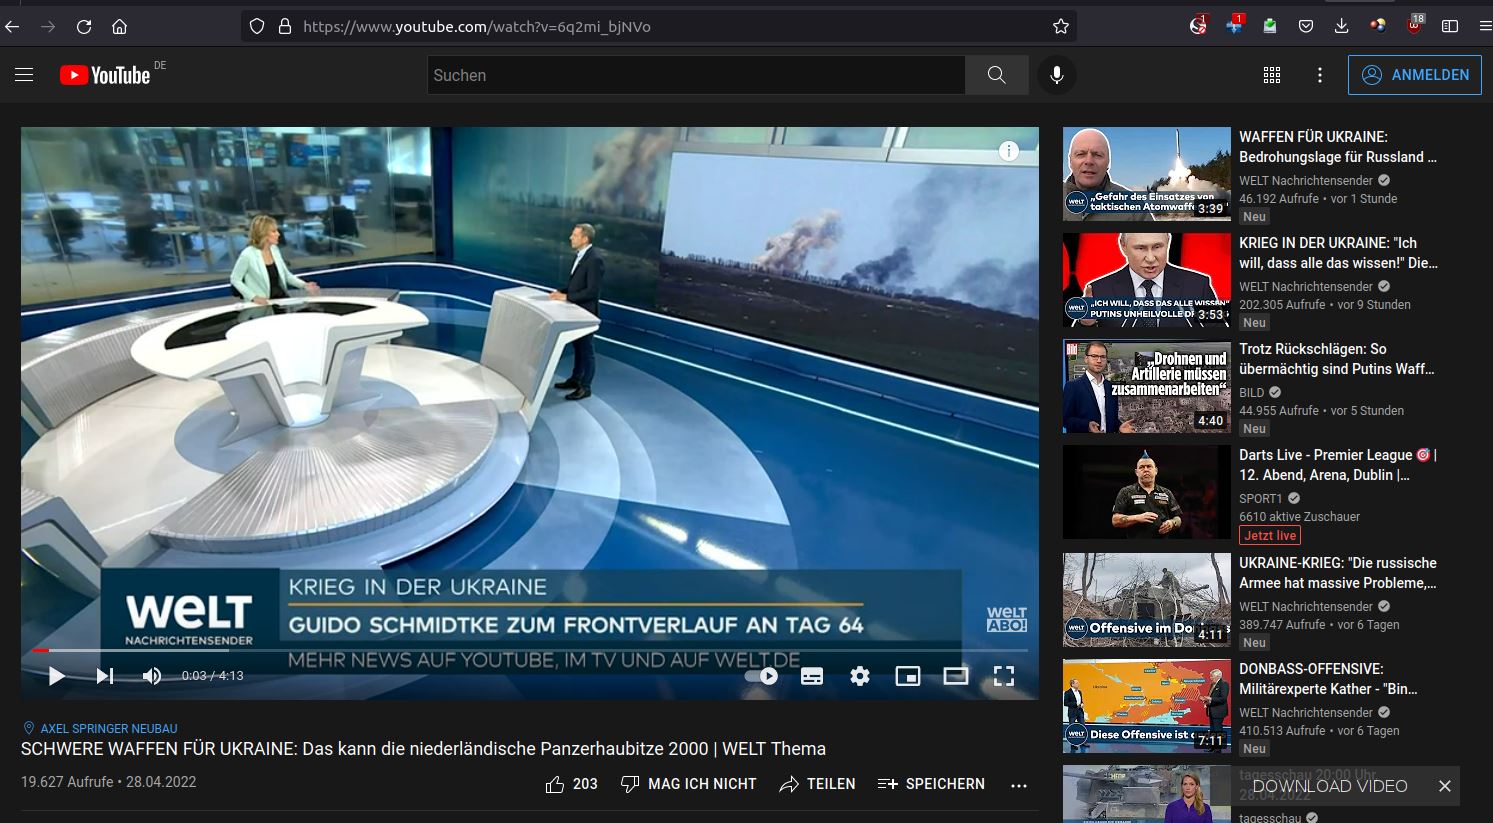The height and width of the screenshot is (823, 1493).
Task: Click the ANMELDEN sign-in button
Action: tap(1414, 75)
